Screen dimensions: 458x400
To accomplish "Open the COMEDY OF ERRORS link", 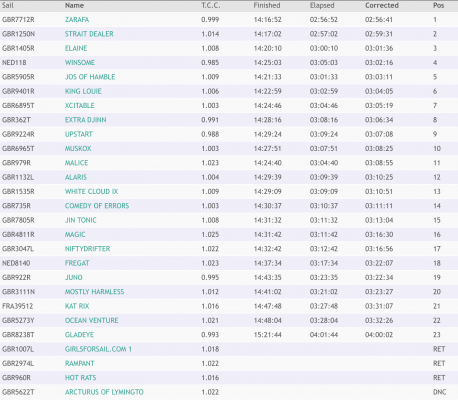I will coord(97,206).
